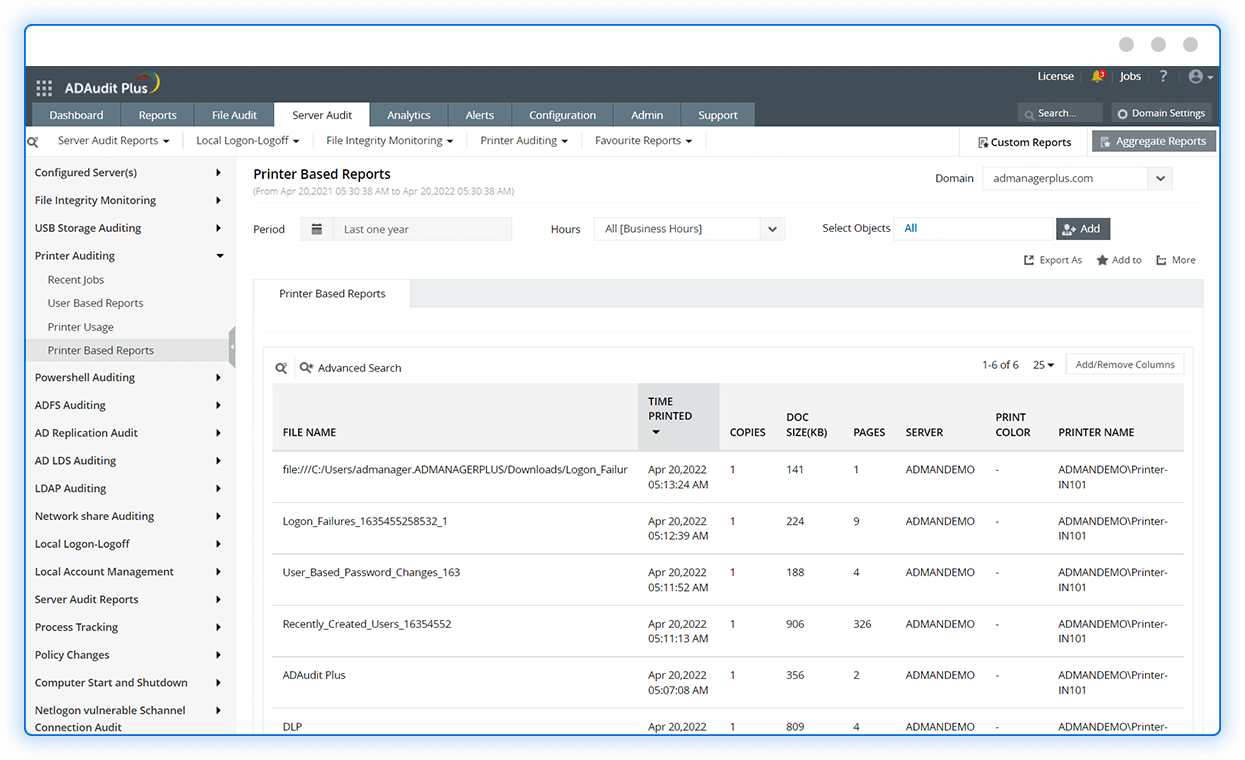This screenshot has width=1245, height=760.
Task: Switch to the File Audit tab
Action: pos(234,115)
